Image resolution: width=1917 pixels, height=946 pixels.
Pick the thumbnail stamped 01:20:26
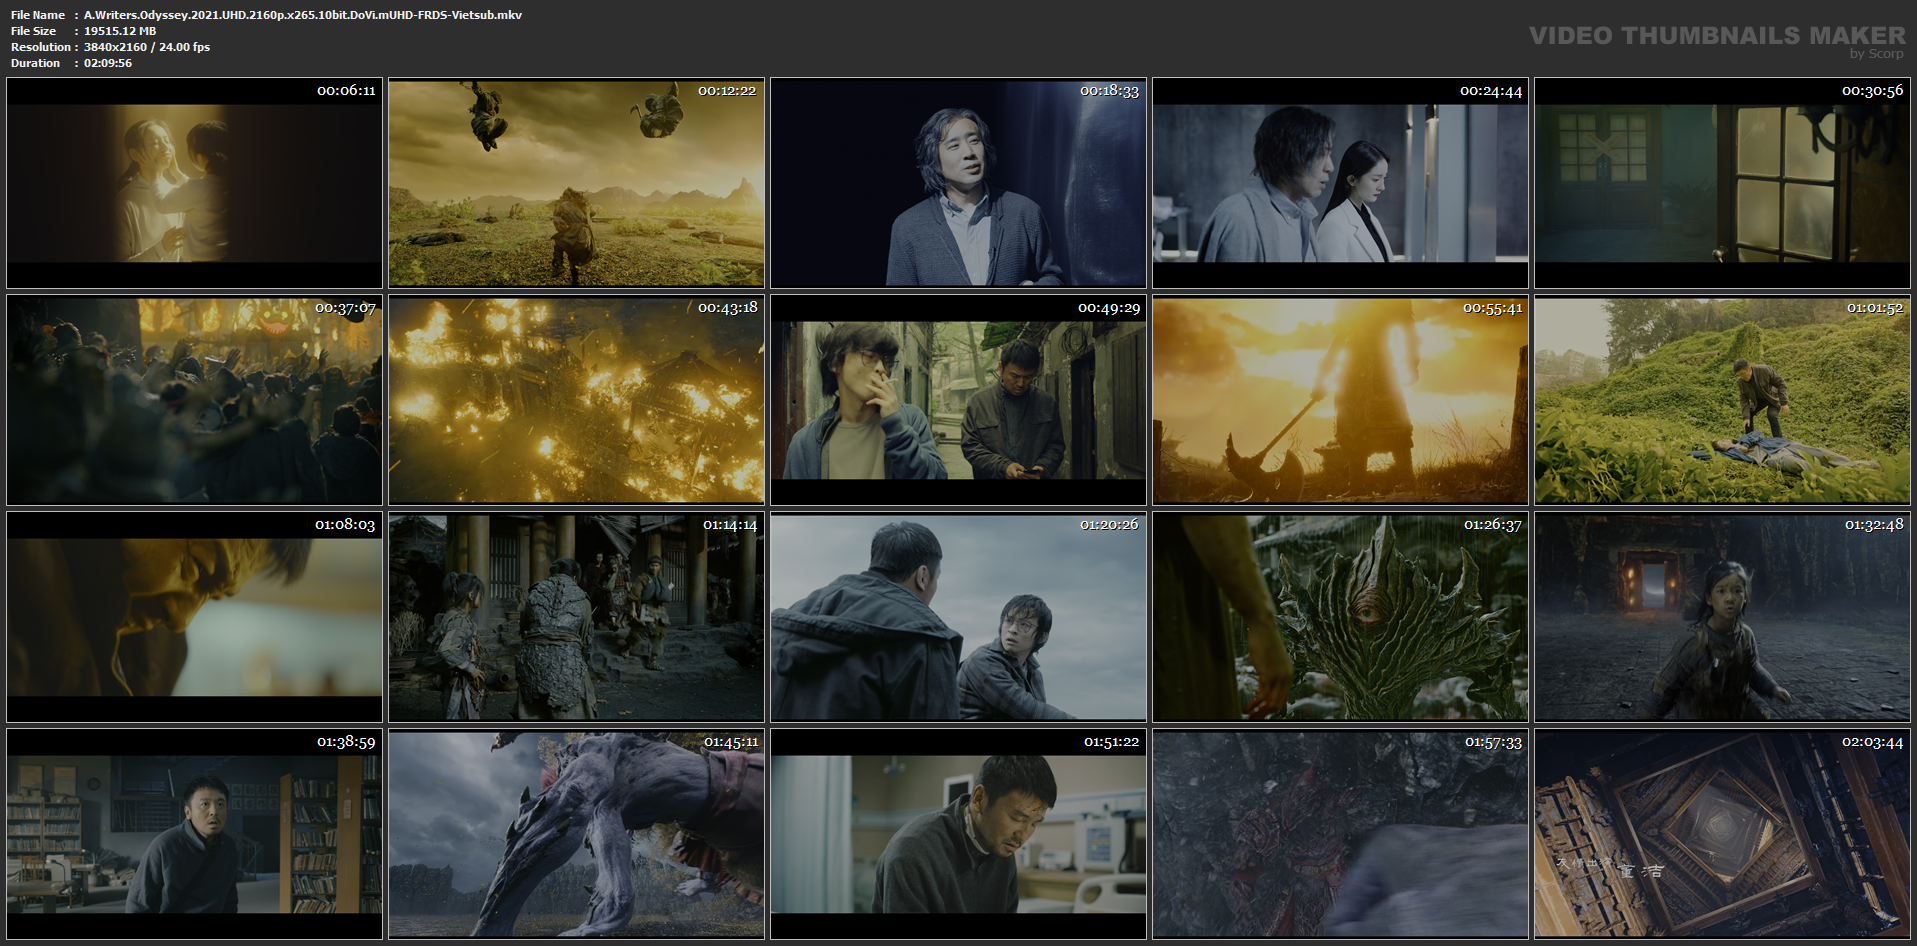(958, 617)
